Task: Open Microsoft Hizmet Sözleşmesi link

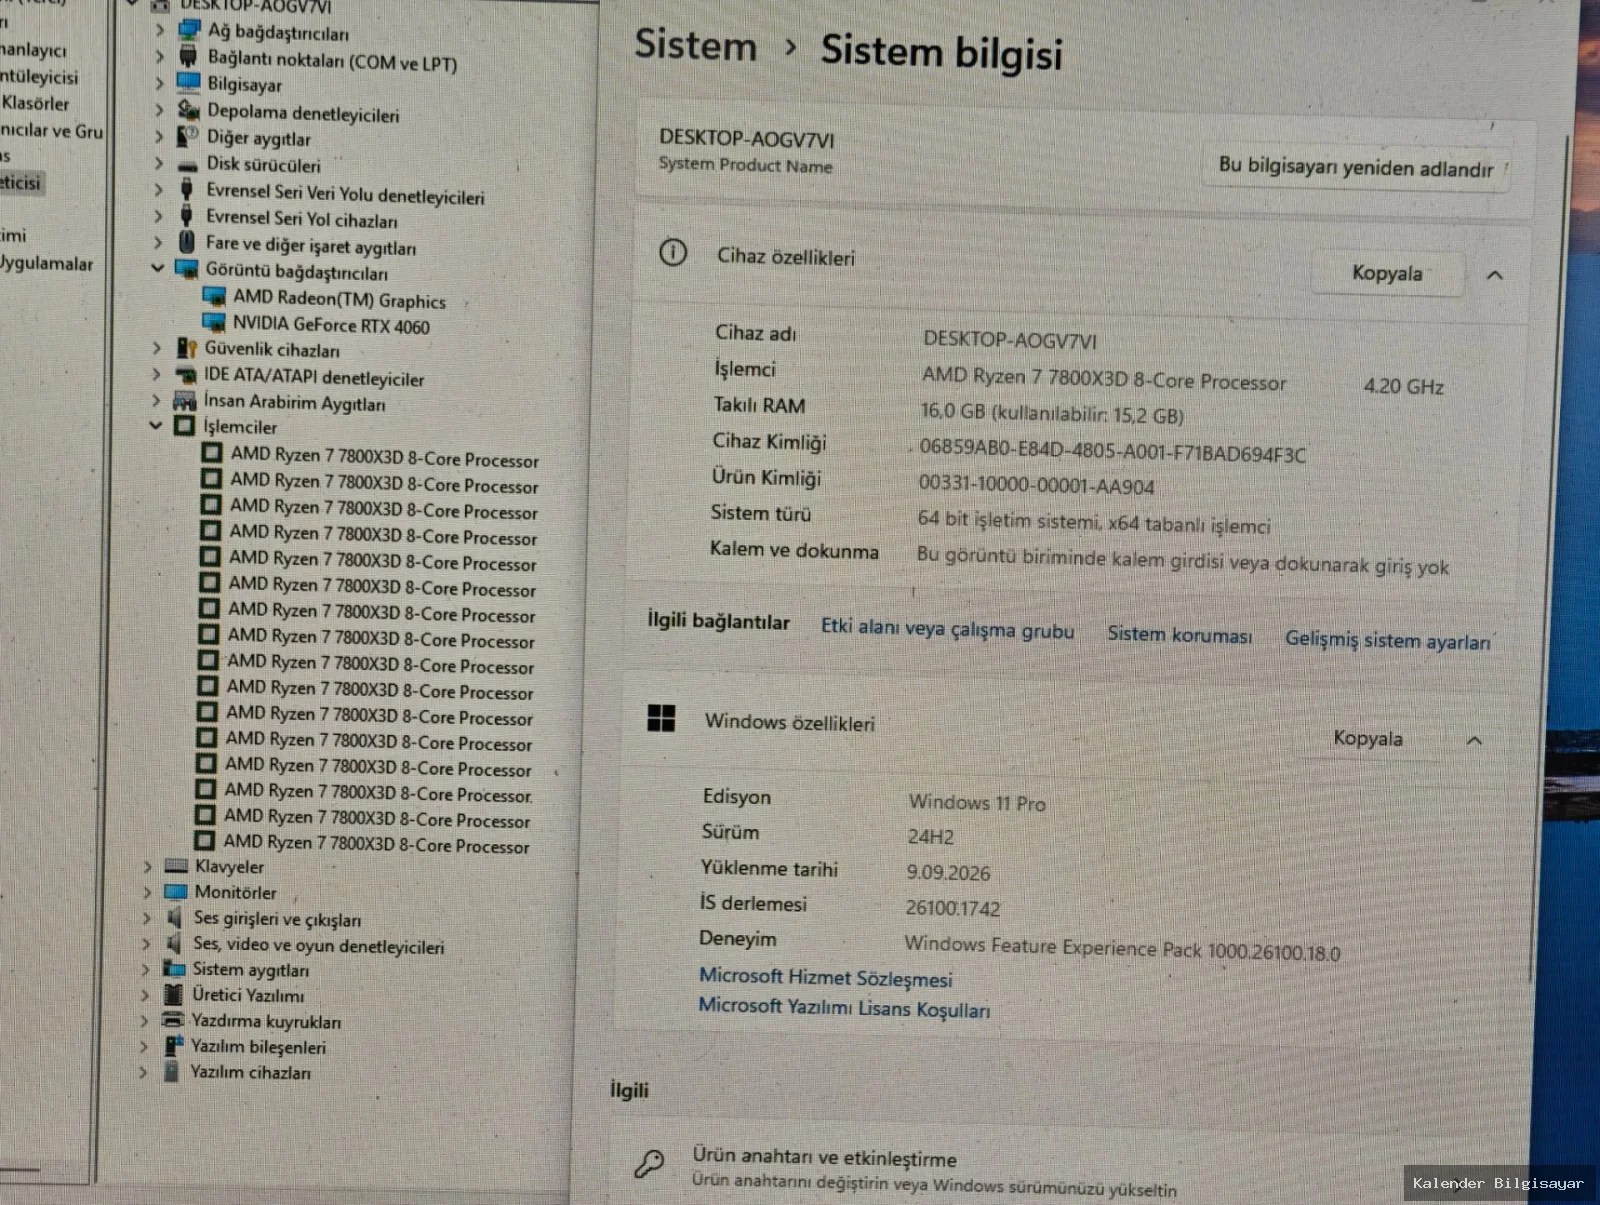Action: pyautogui.click(x=826, y=977)
